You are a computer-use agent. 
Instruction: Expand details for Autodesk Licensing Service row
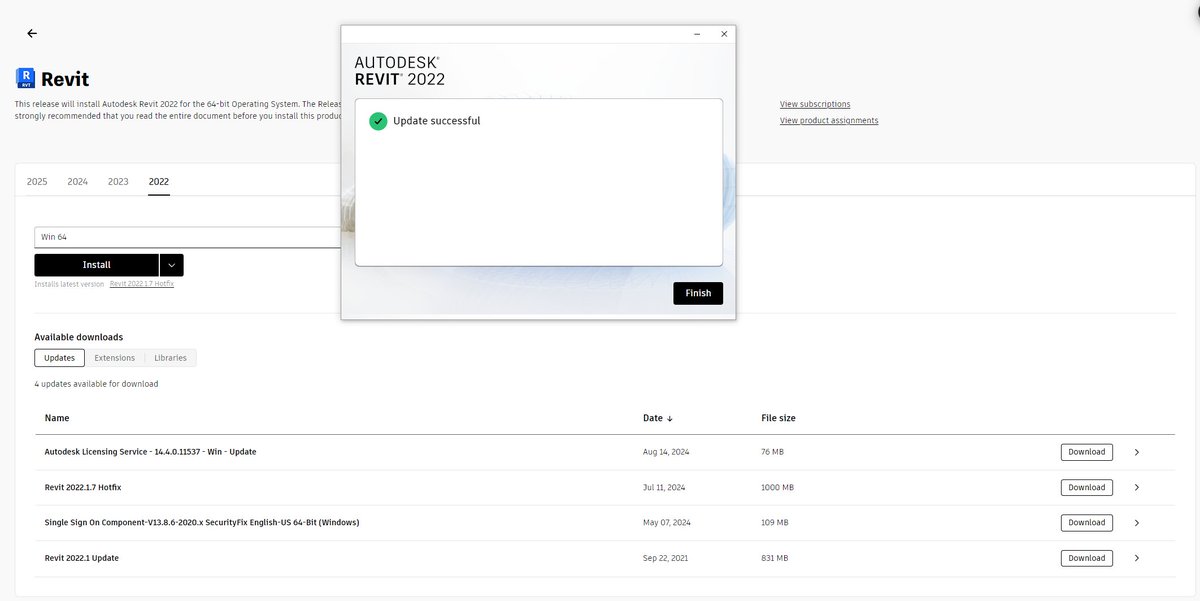pyautogui.click(x=1137, y=452)
